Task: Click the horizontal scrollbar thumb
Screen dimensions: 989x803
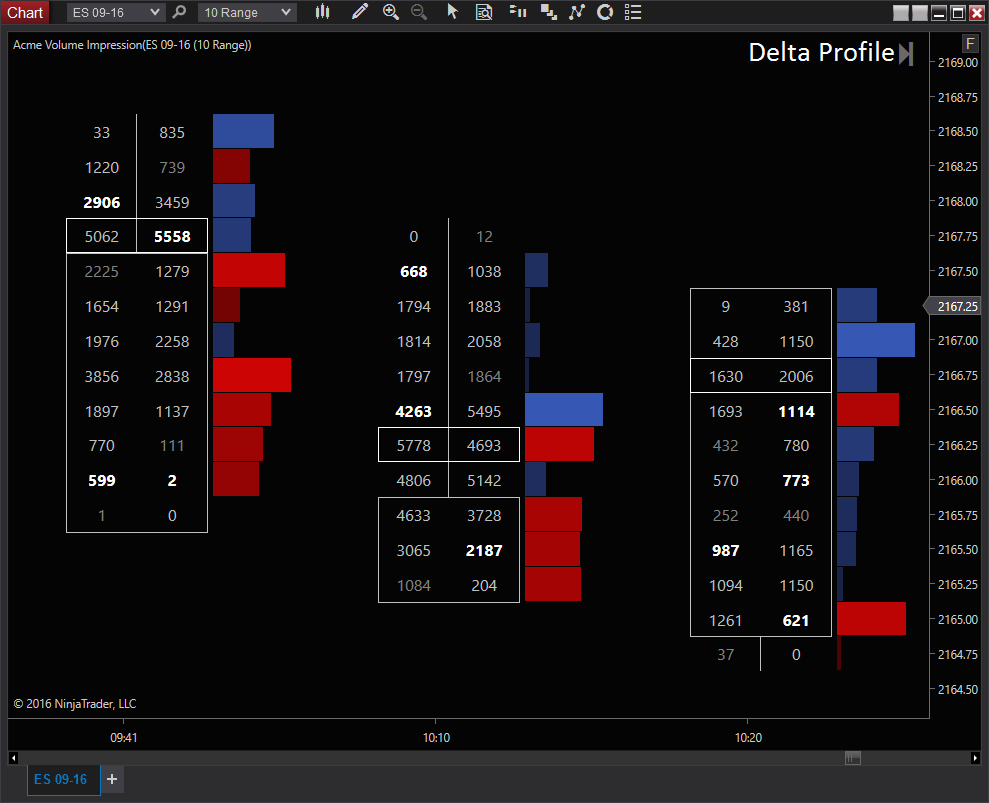Action: tap(853, 758)
